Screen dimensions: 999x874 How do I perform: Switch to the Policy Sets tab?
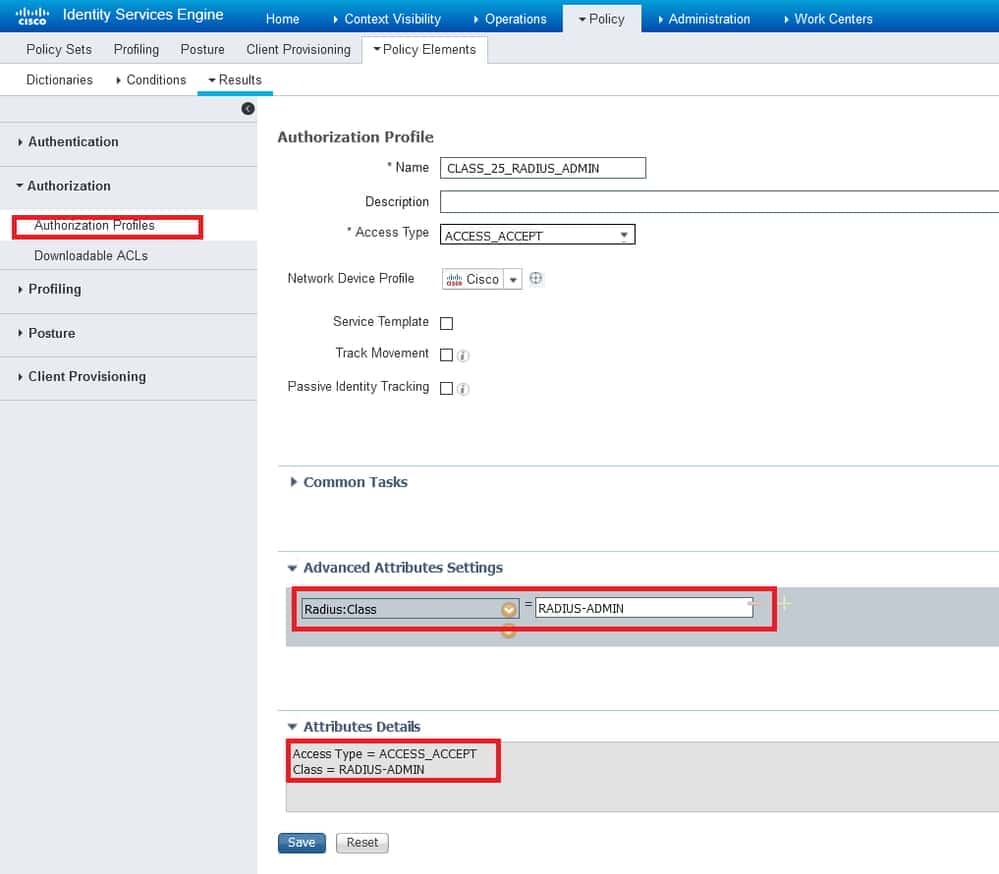click(x=59, y=49)
